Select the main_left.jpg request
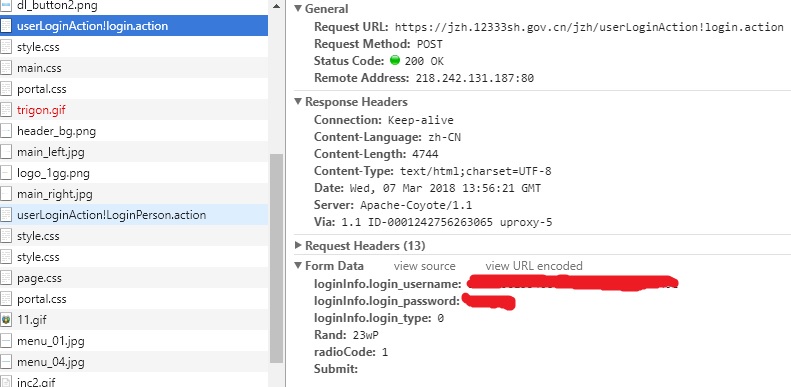The height and width of the screenshot is (387, 791). (x=134, y=152)
